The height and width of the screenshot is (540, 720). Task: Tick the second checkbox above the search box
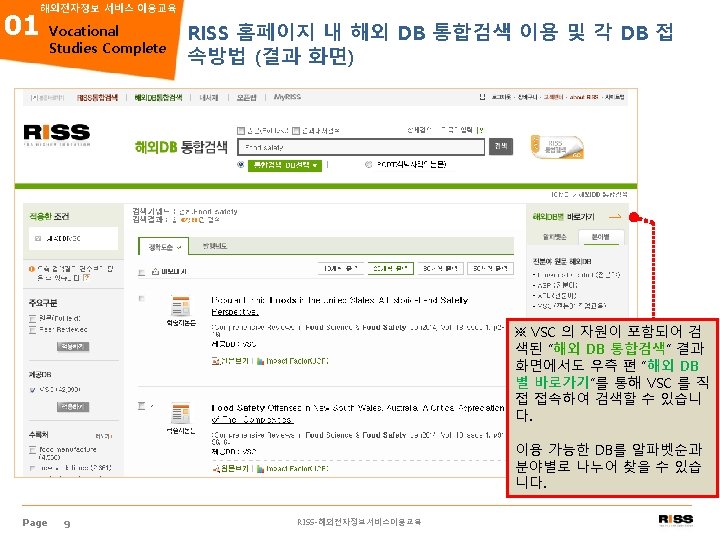tap(296, 131)
